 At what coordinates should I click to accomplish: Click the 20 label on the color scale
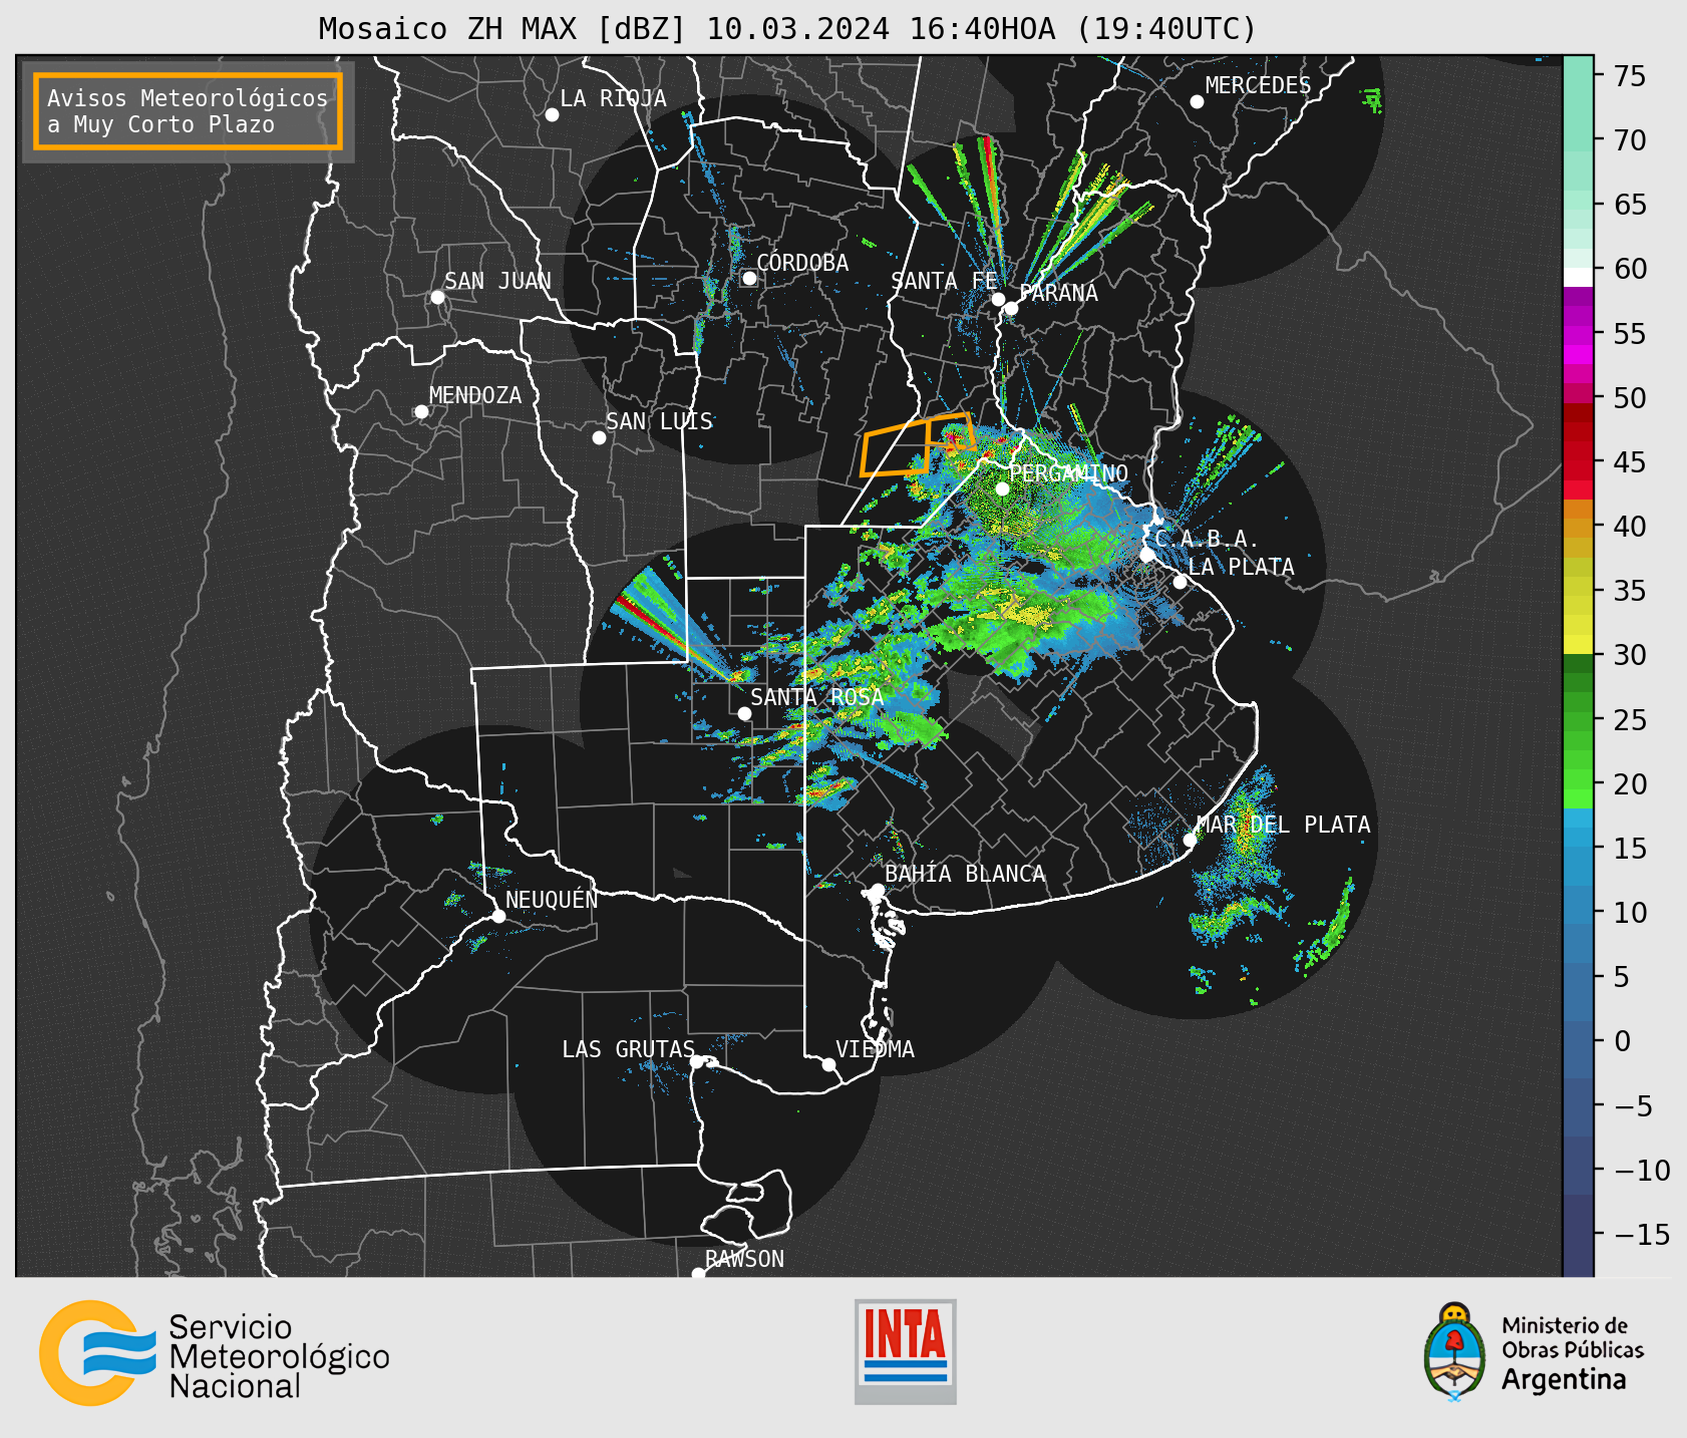click(1629, 784)
